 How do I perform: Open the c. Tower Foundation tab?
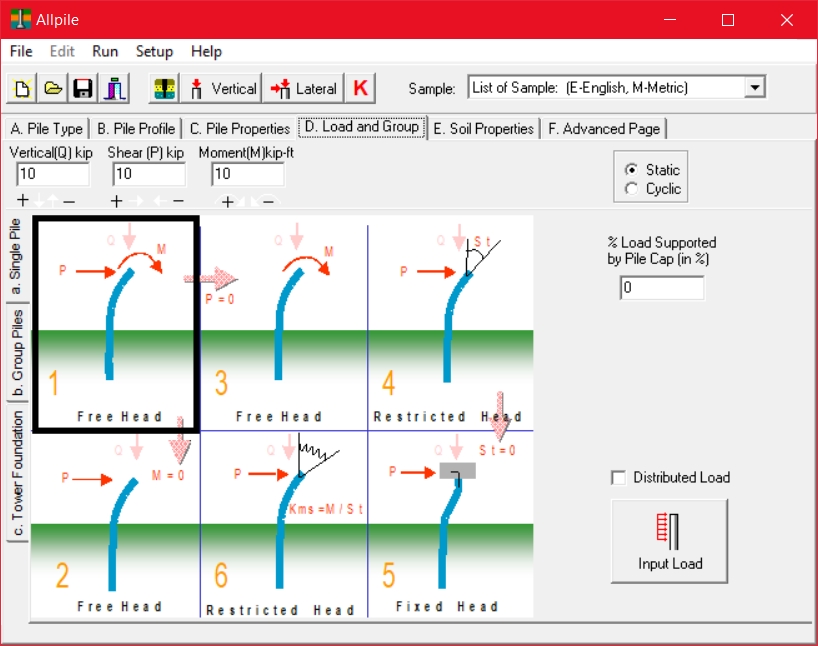point(15,475)
